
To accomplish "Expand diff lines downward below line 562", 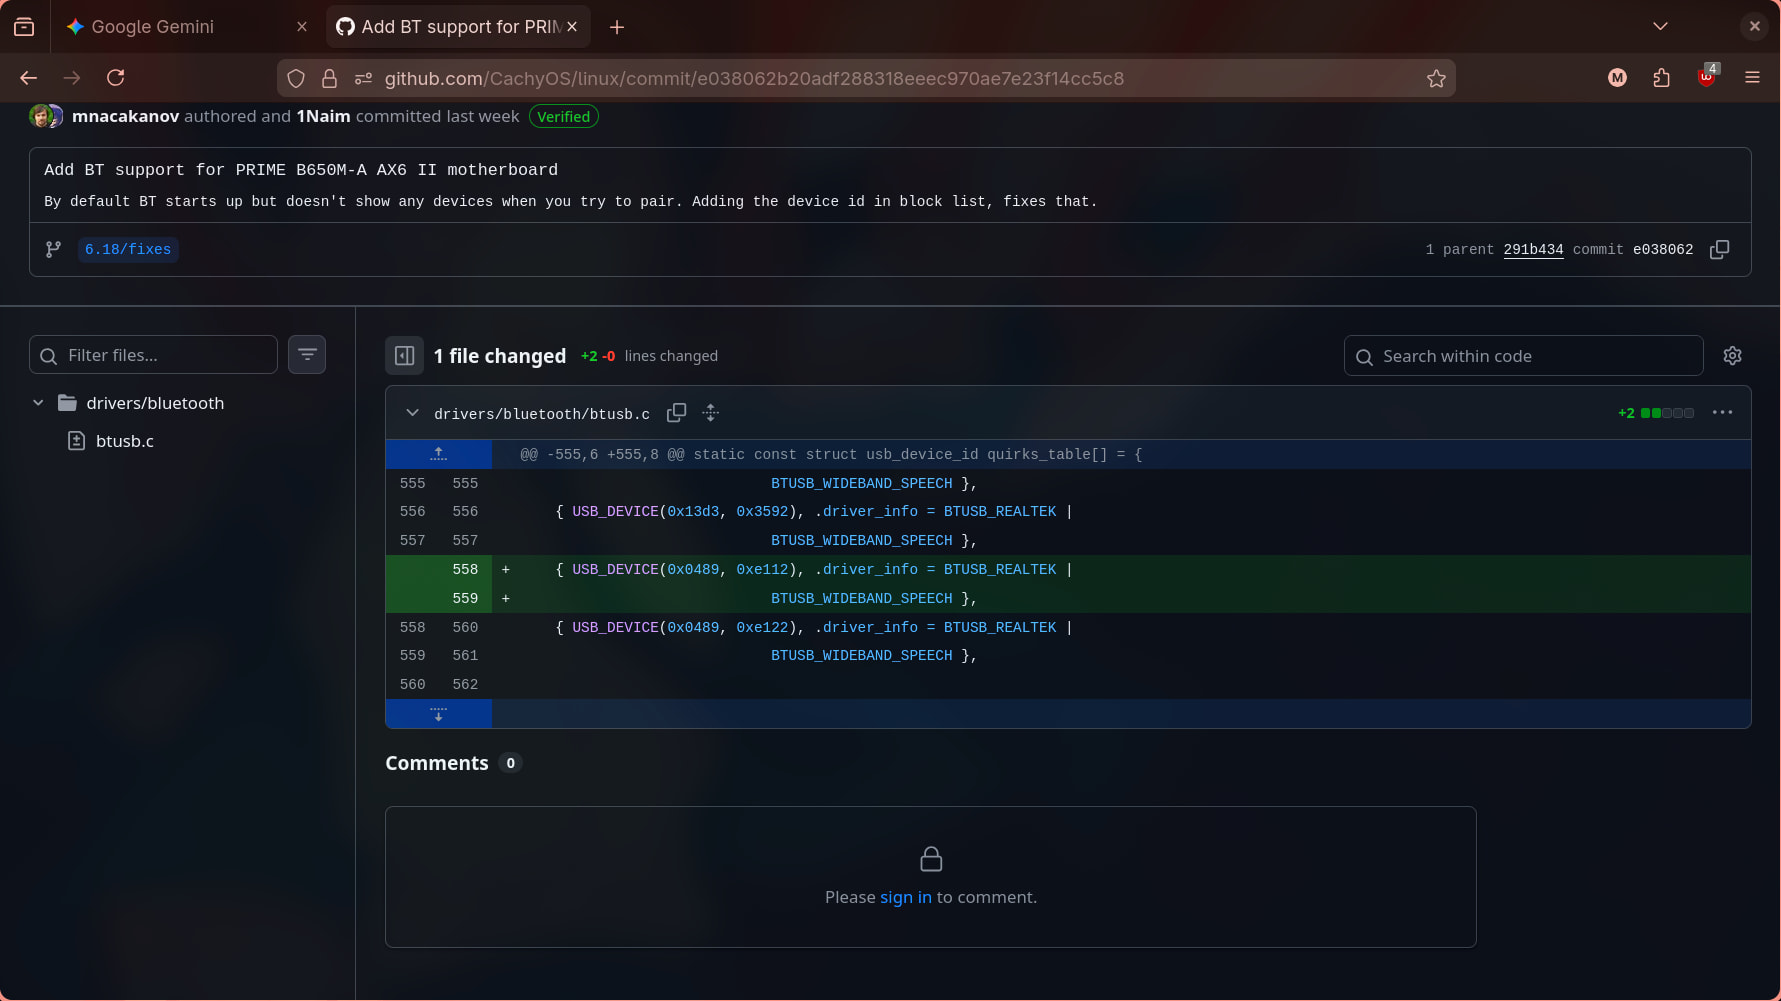I will pos(438,714).
